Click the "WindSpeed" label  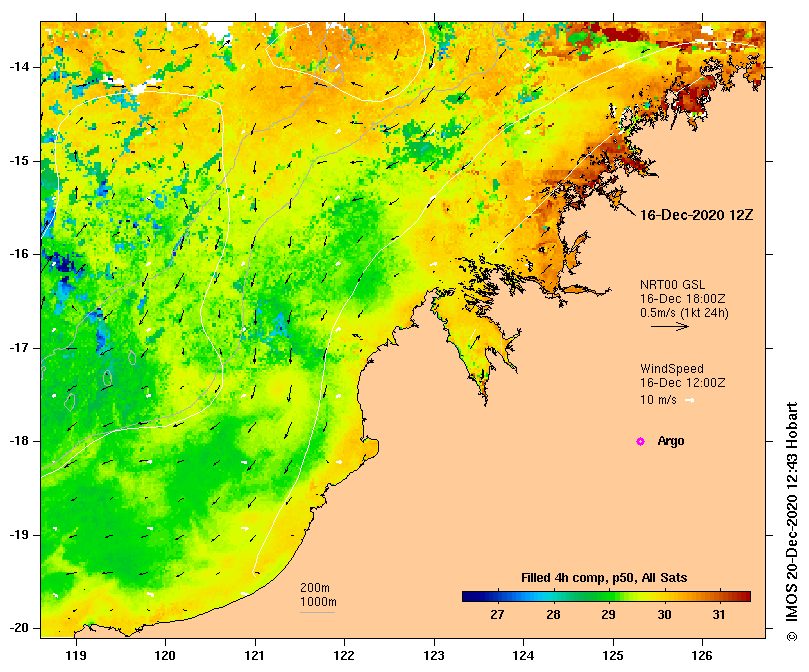[672, 369]
